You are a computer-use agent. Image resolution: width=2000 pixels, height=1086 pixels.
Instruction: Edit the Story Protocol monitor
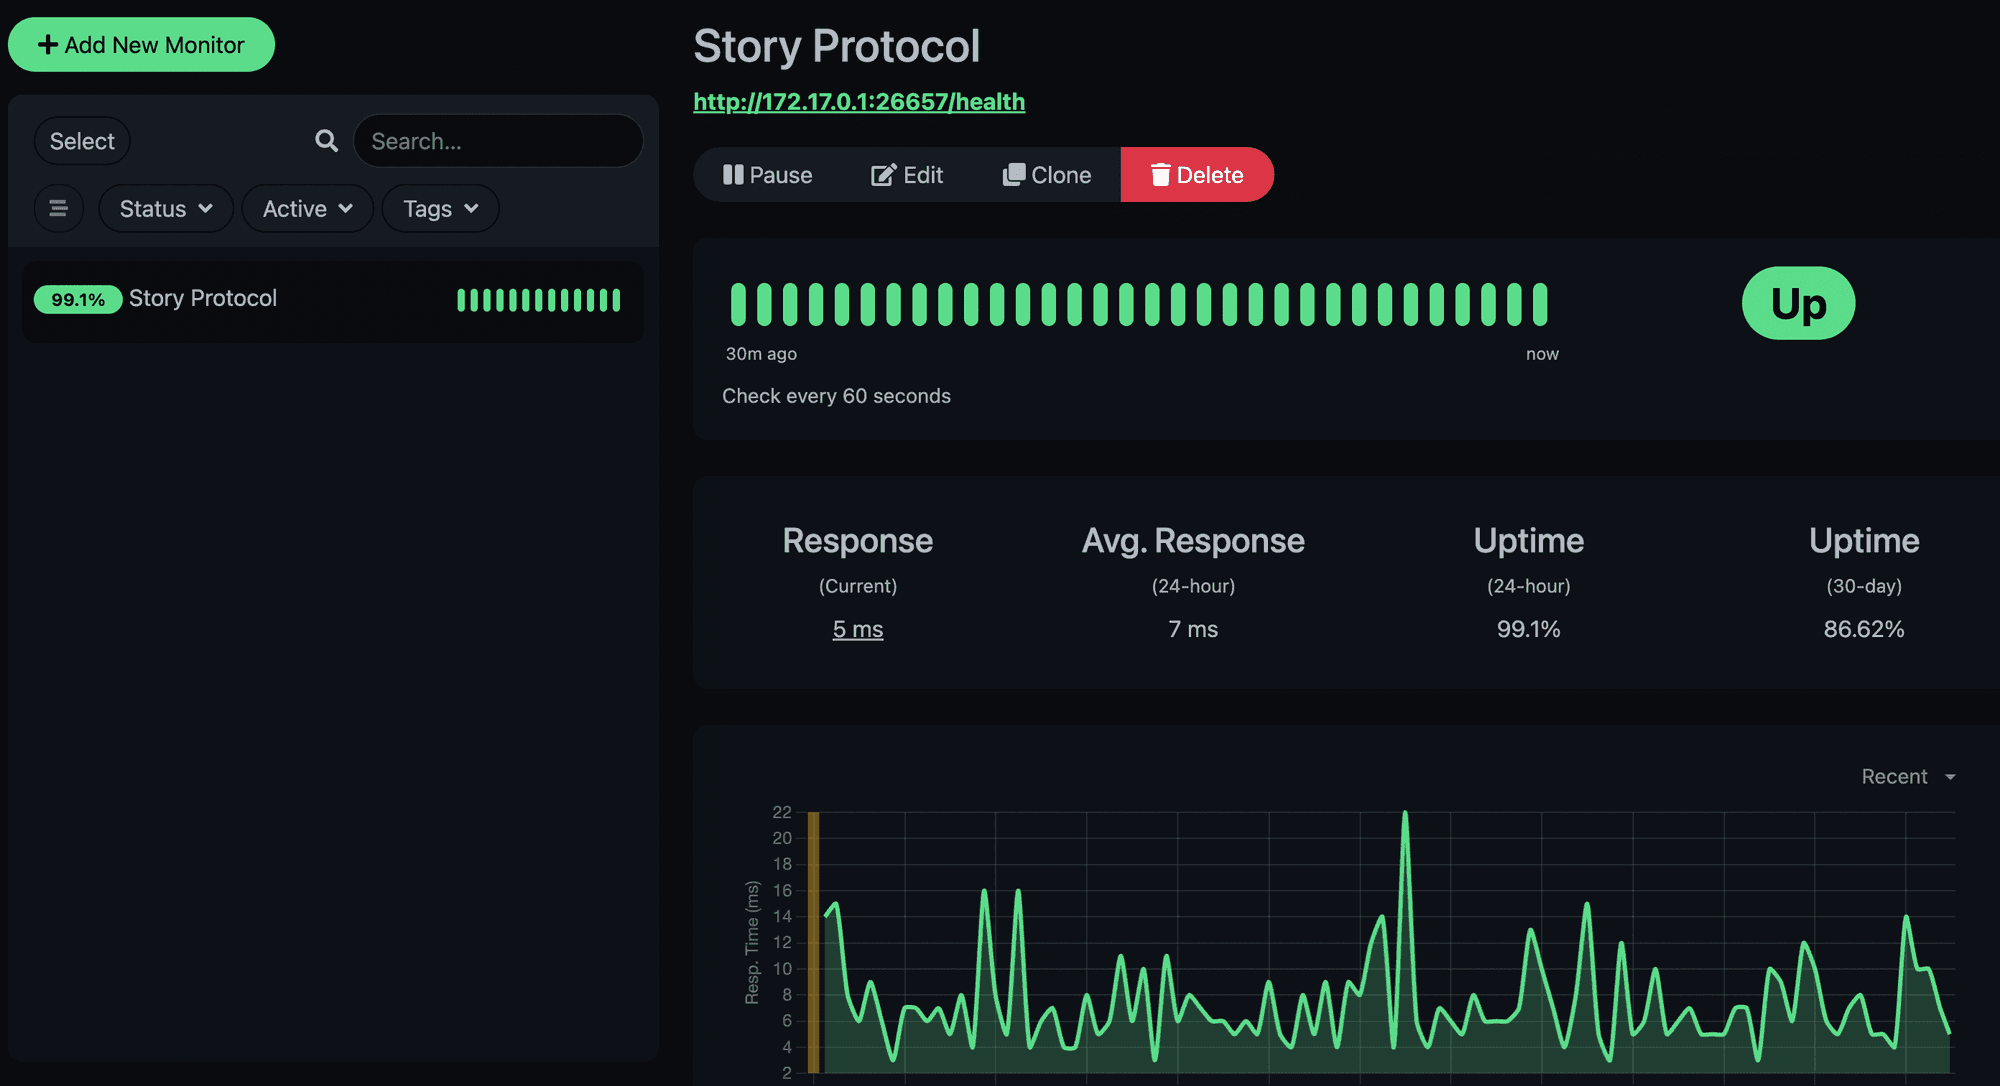tap(907, 175)
